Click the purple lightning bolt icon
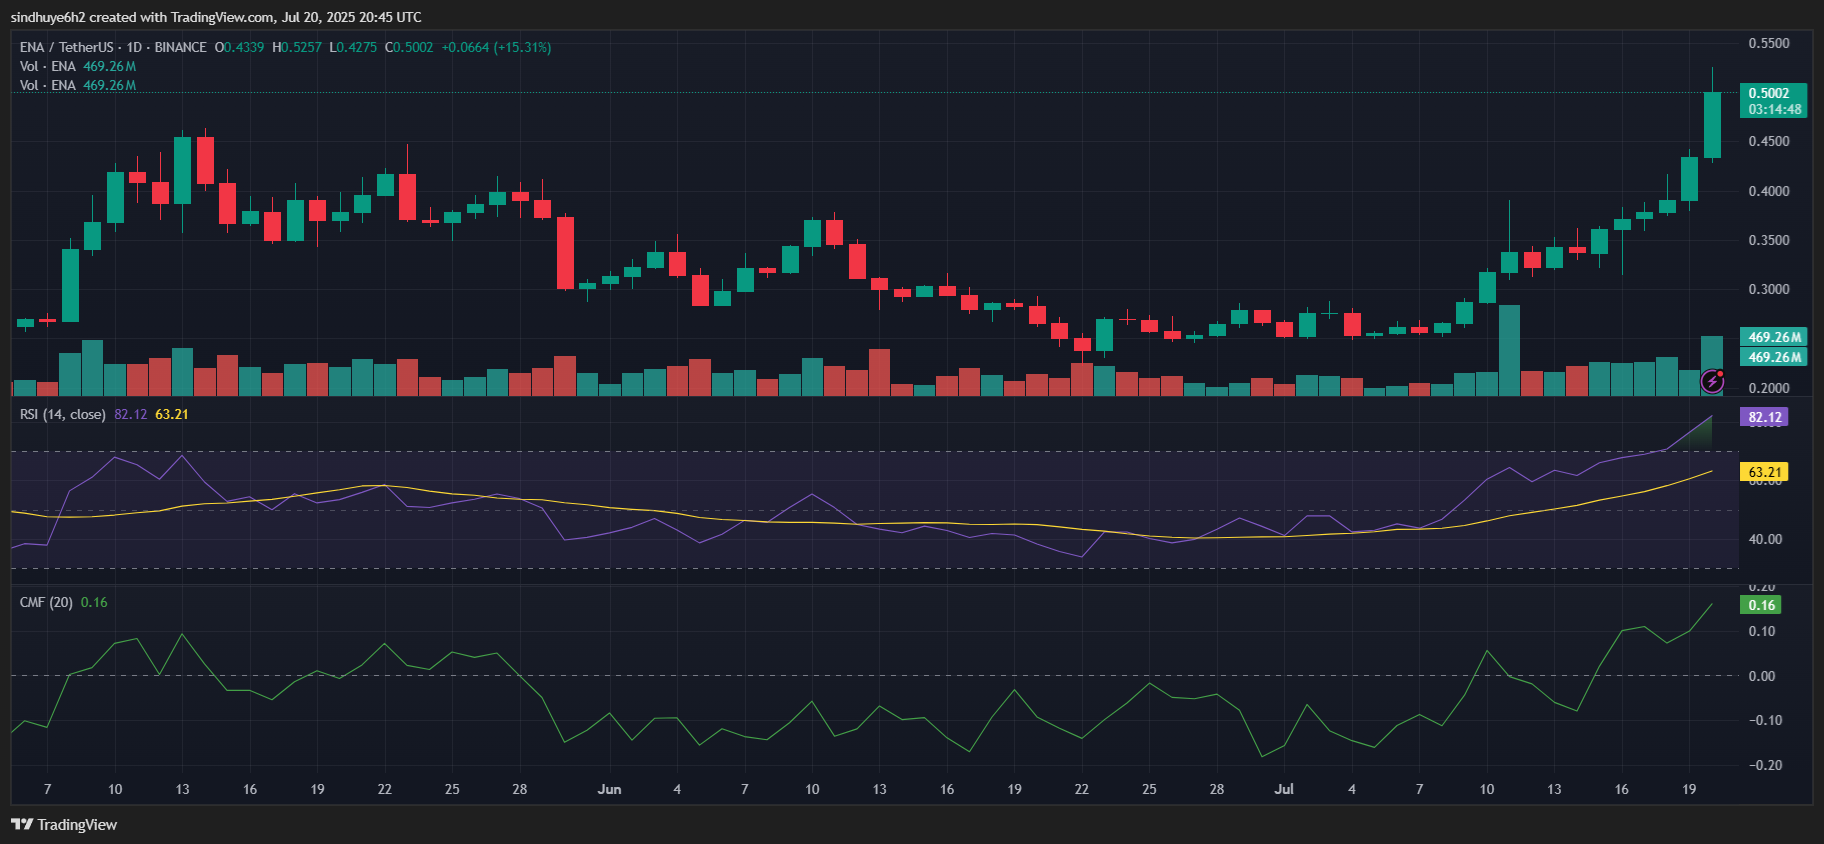Image resolution: width=1824 pixels, height=844 pixels. (1712, 380)
